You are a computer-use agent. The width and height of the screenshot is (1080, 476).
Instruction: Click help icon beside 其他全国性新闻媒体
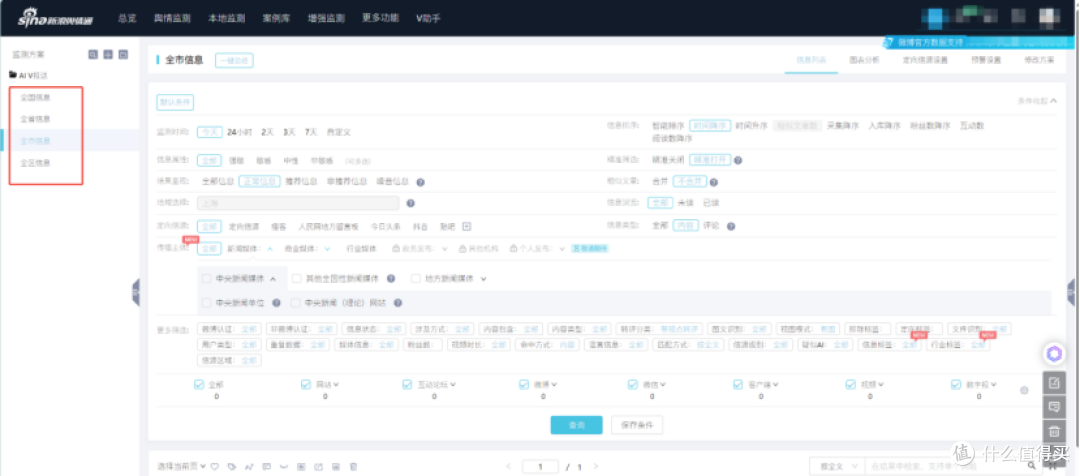391,279
